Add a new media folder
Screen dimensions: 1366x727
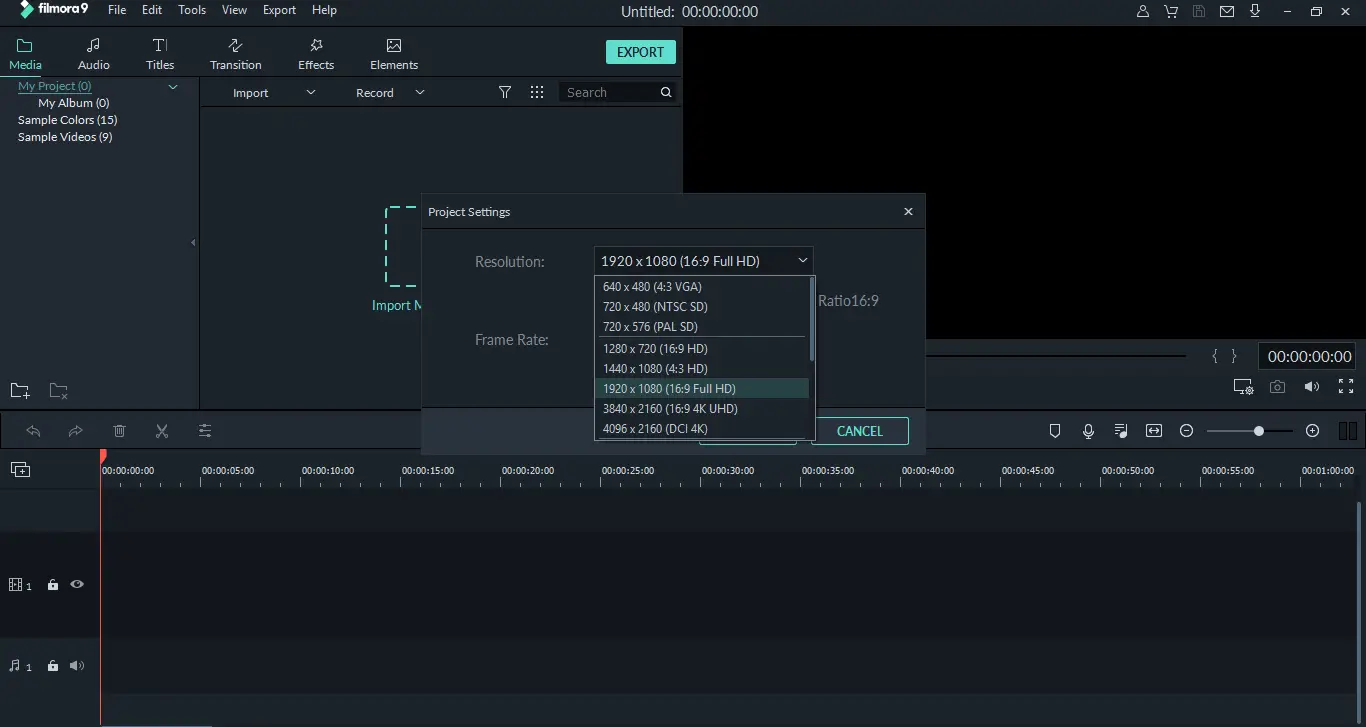coord(20,391)
